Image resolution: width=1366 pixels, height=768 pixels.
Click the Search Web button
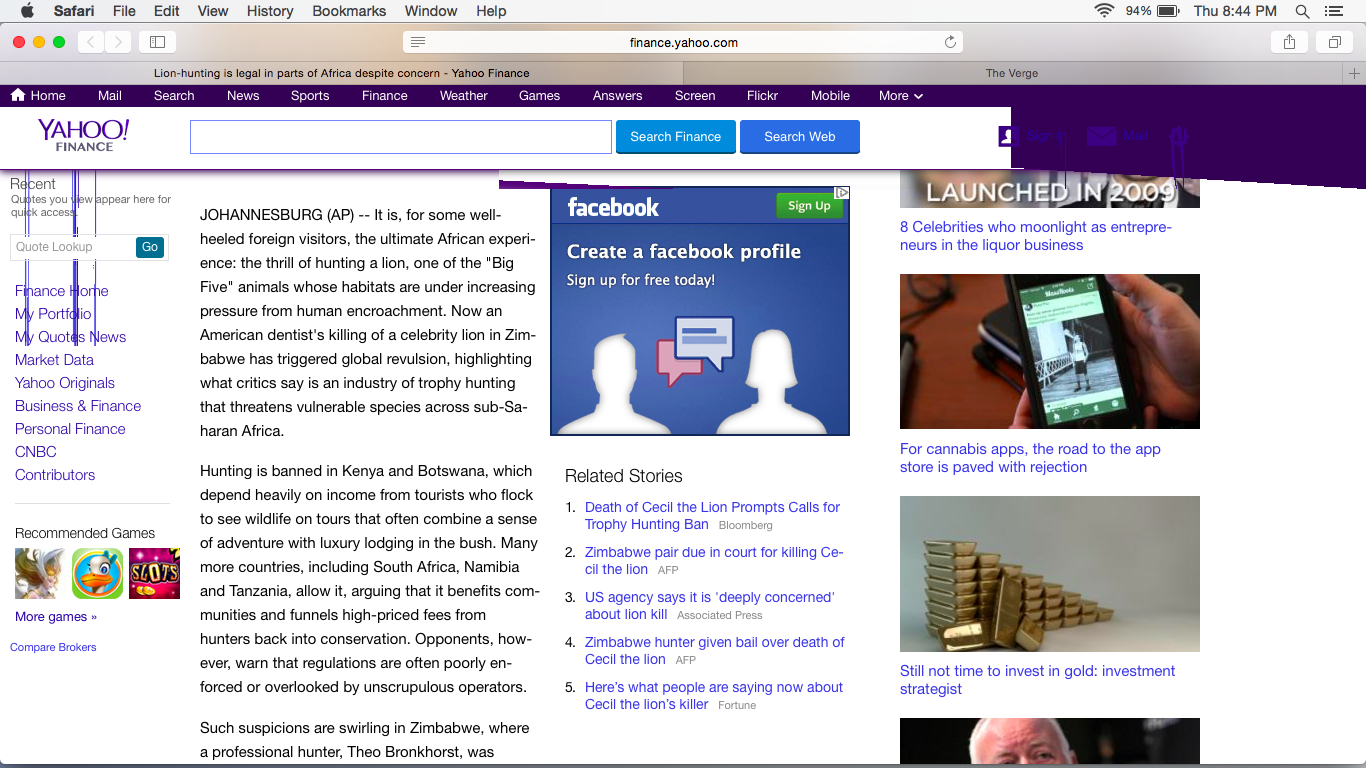(800, 137)
